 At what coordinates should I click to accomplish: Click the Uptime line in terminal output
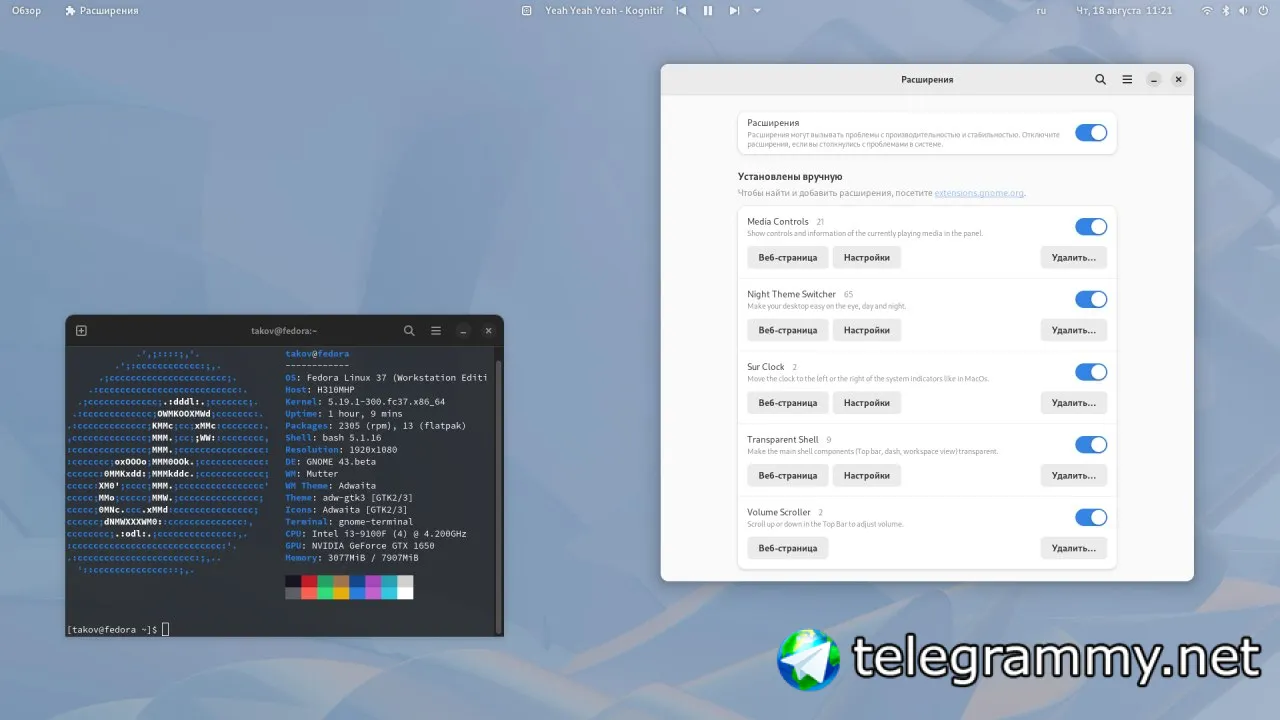click(x=344, y=414)
